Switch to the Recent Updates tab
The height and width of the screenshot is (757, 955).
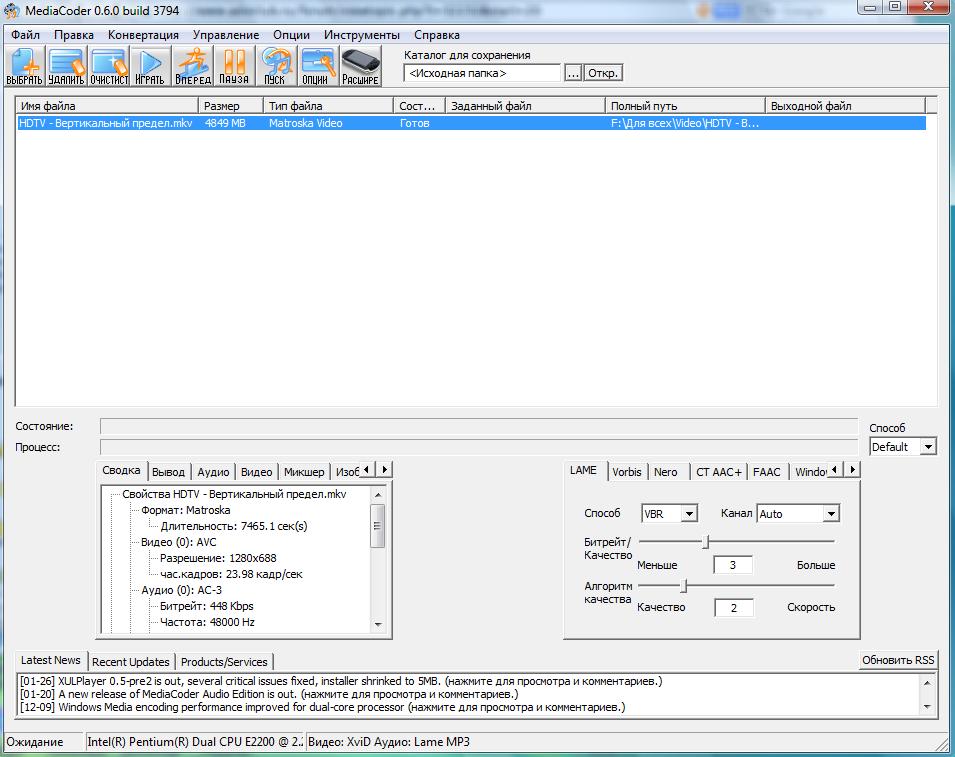point(131,662)
